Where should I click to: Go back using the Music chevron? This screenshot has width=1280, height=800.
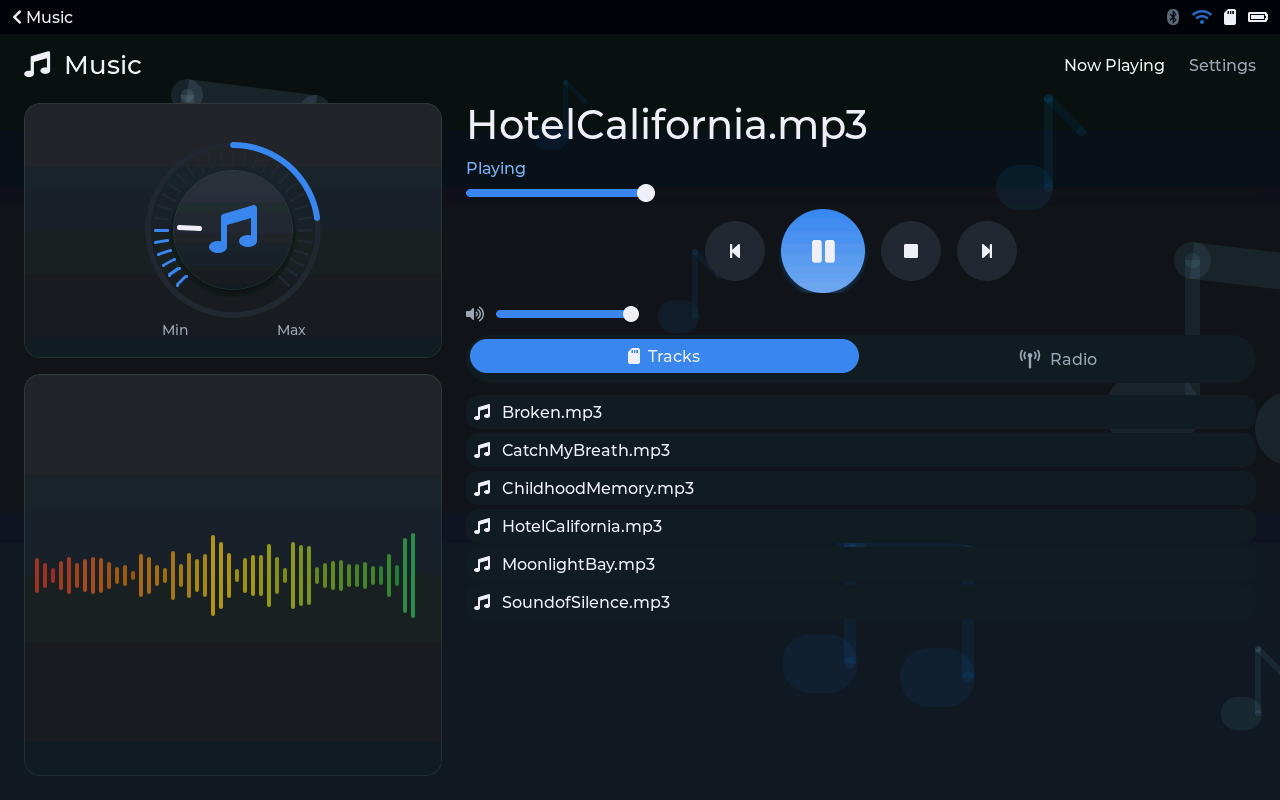point(42,17)
